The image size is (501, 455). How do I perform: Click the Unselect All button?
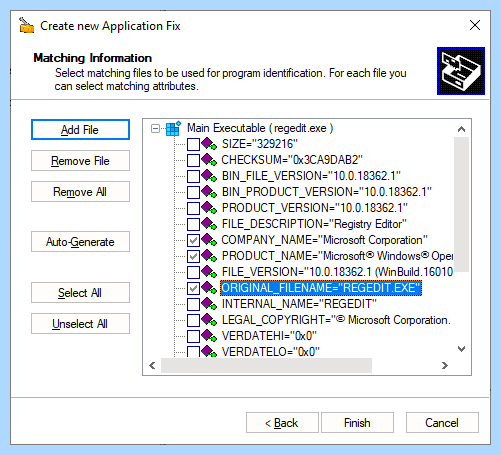(80, 324)
